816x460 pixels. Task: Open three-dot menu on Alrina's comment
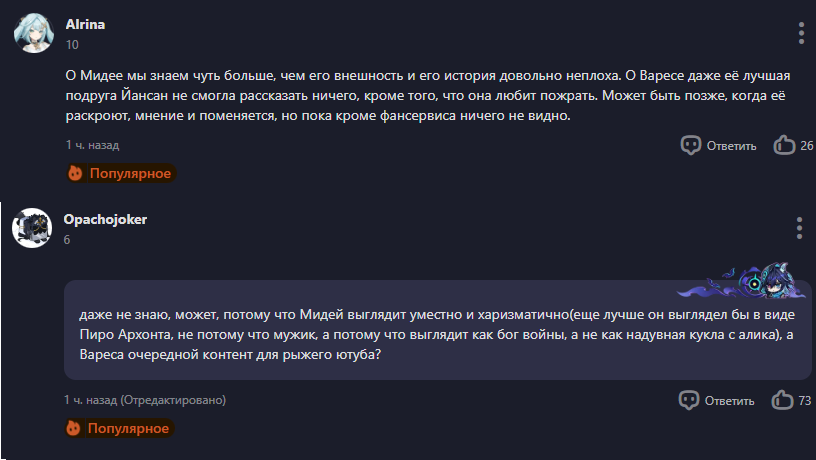pos(801,33)
